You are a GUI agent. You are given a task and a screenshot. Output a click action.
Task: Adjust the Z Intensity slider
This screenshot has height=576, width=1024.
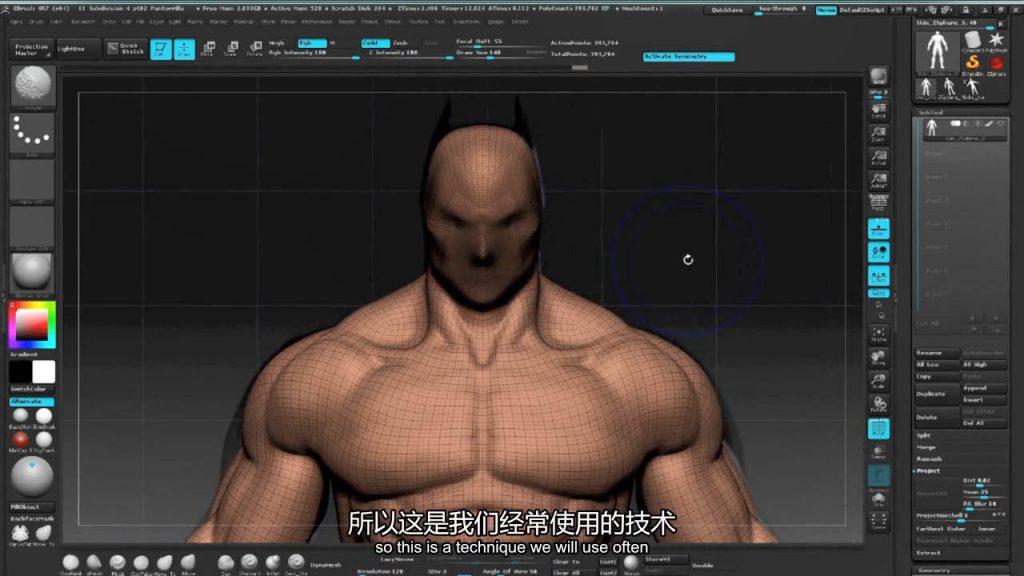point(408,53)
